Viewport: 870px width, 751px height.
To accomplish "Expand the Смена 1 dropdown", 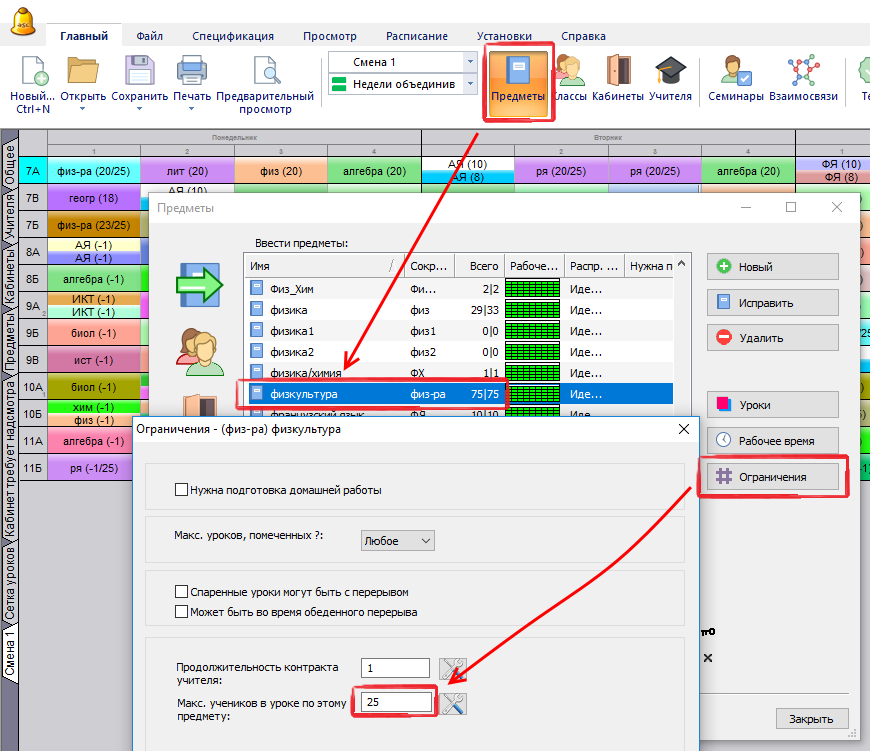I will coord(469,62).
